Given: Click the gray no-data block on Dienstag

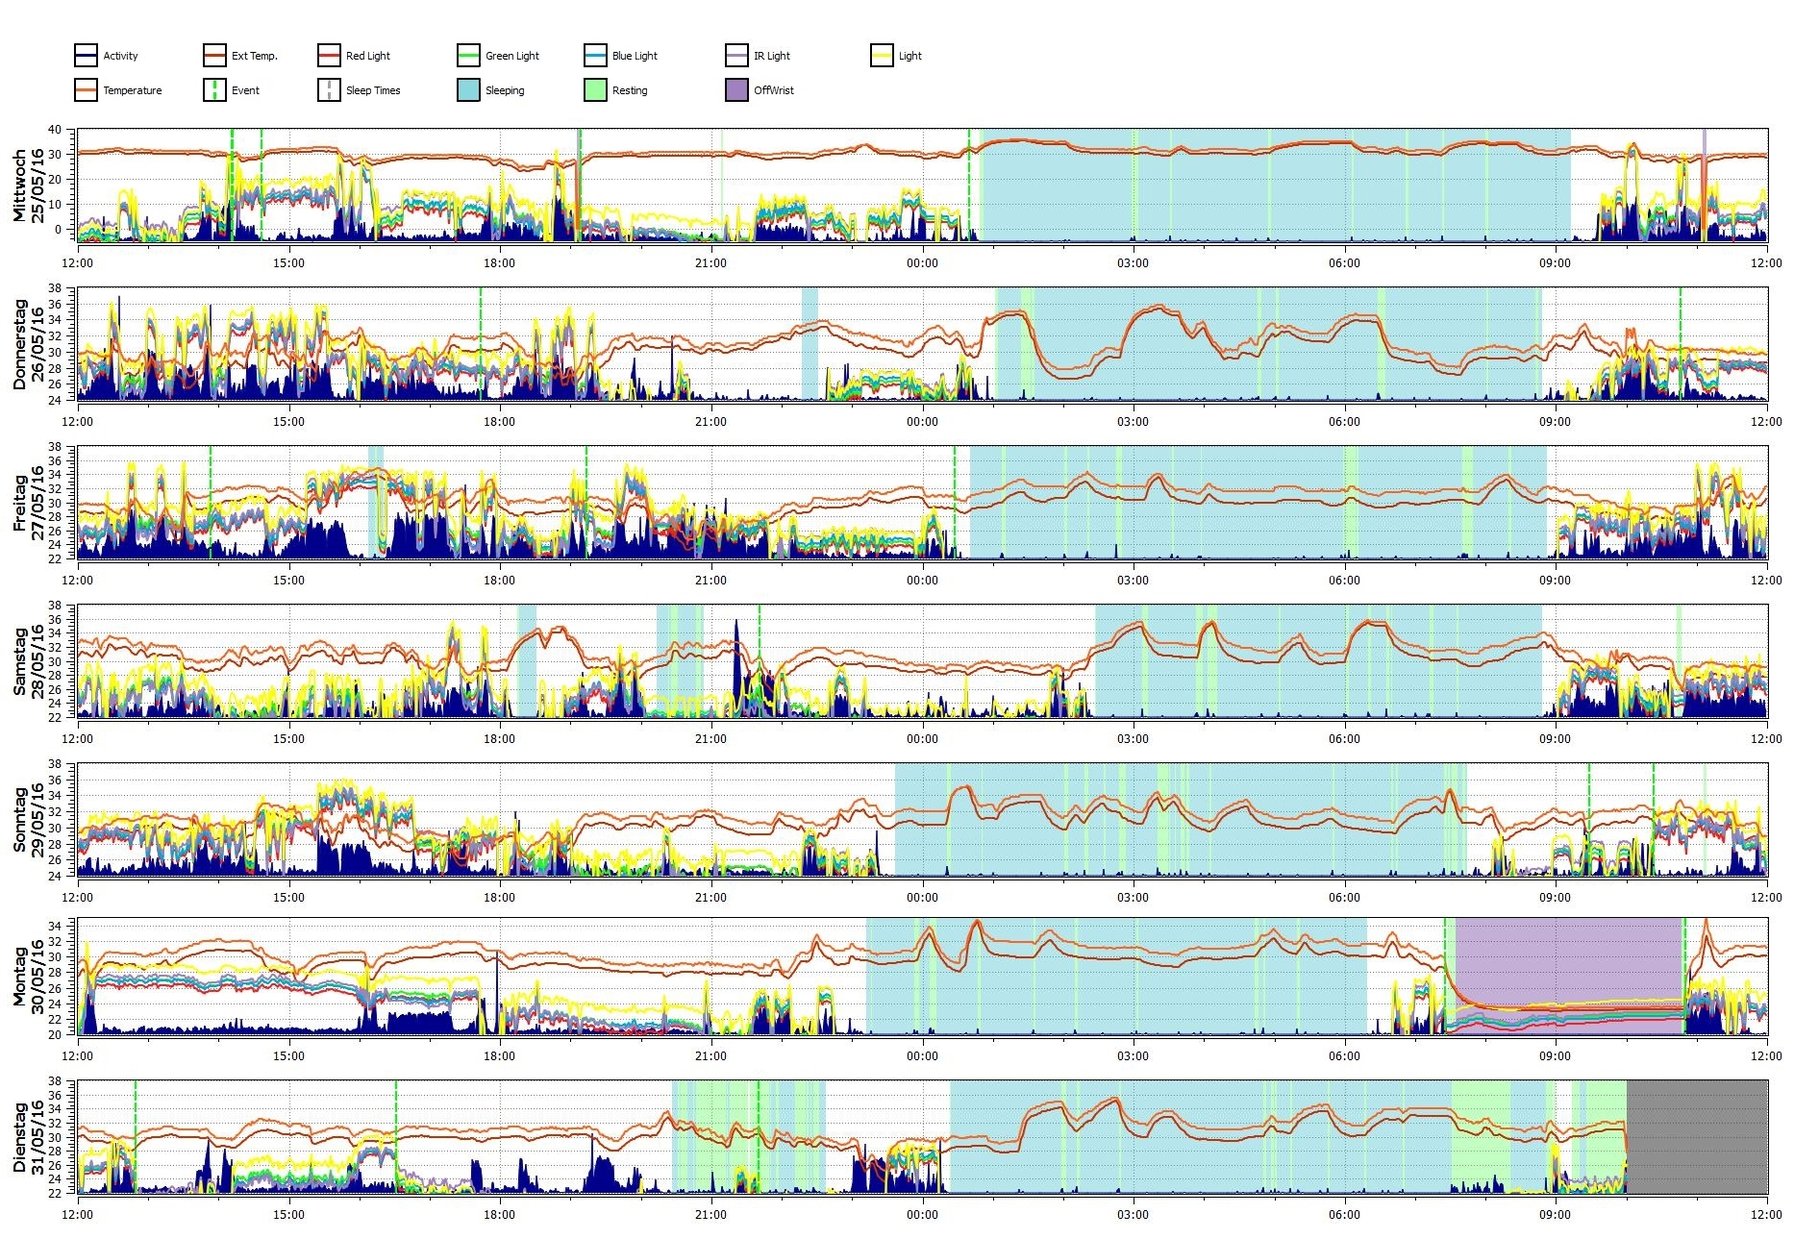Looking at the screenshot, I should pyautogui.click(x=1696, y=1136).
